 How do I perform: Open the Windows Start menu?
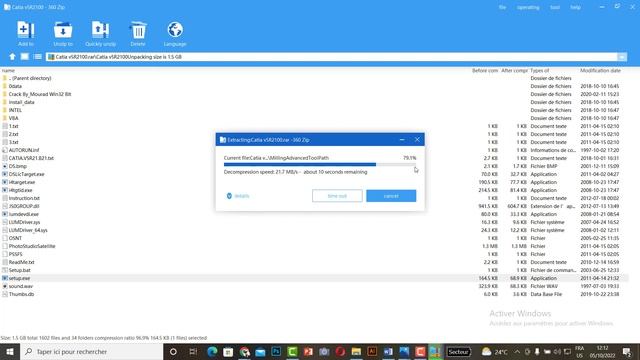(10, 351)
